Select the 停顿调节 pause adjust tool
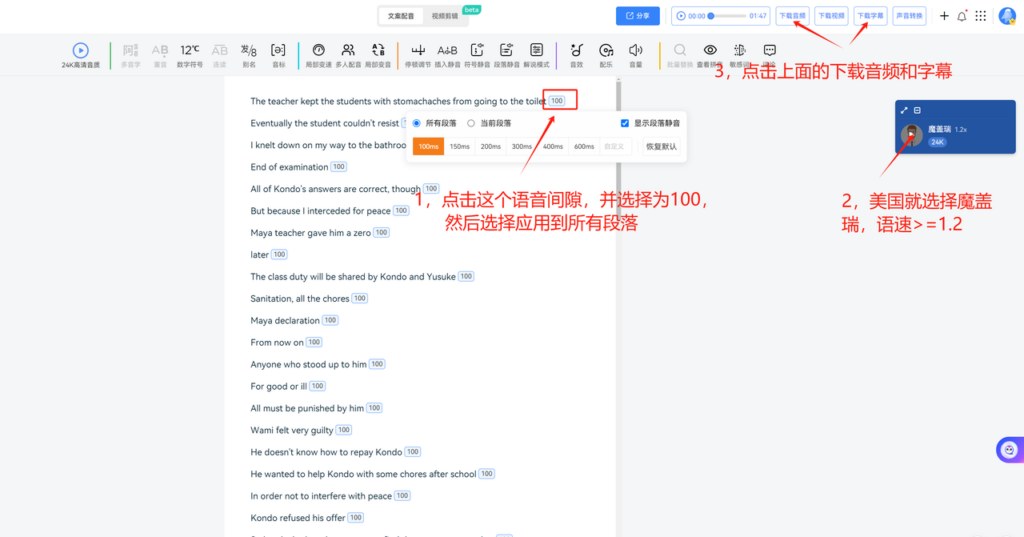This screenshot has height=537, width=1024. coord(418,55)
